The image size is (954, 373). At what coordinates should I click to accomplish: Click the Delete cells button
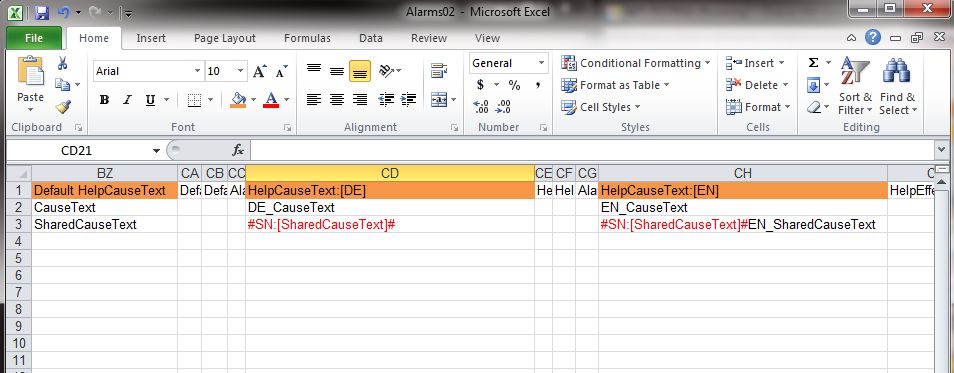[x=757, y=85]
